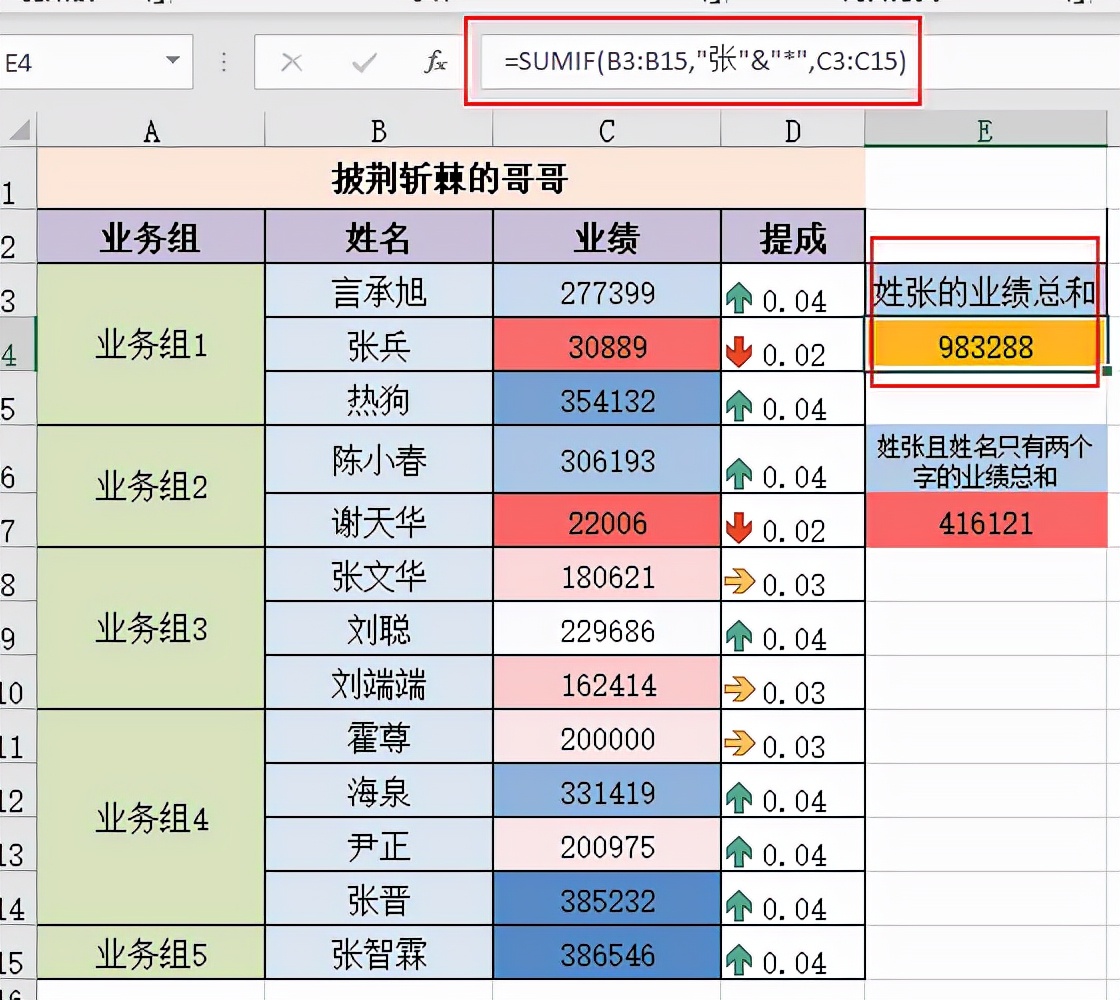Click the 业务组 header cell
The image size is (1120, 1000).
(151, 236)
